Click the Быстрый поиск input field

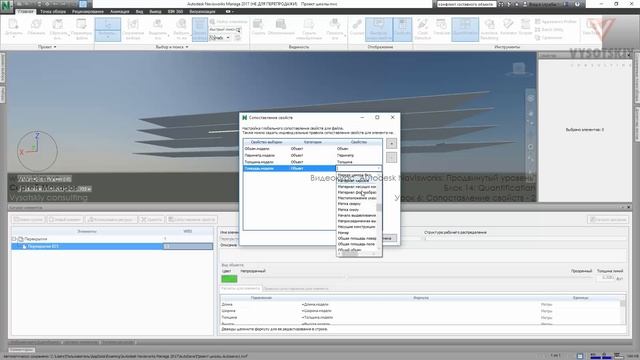(x=224, y=29)
